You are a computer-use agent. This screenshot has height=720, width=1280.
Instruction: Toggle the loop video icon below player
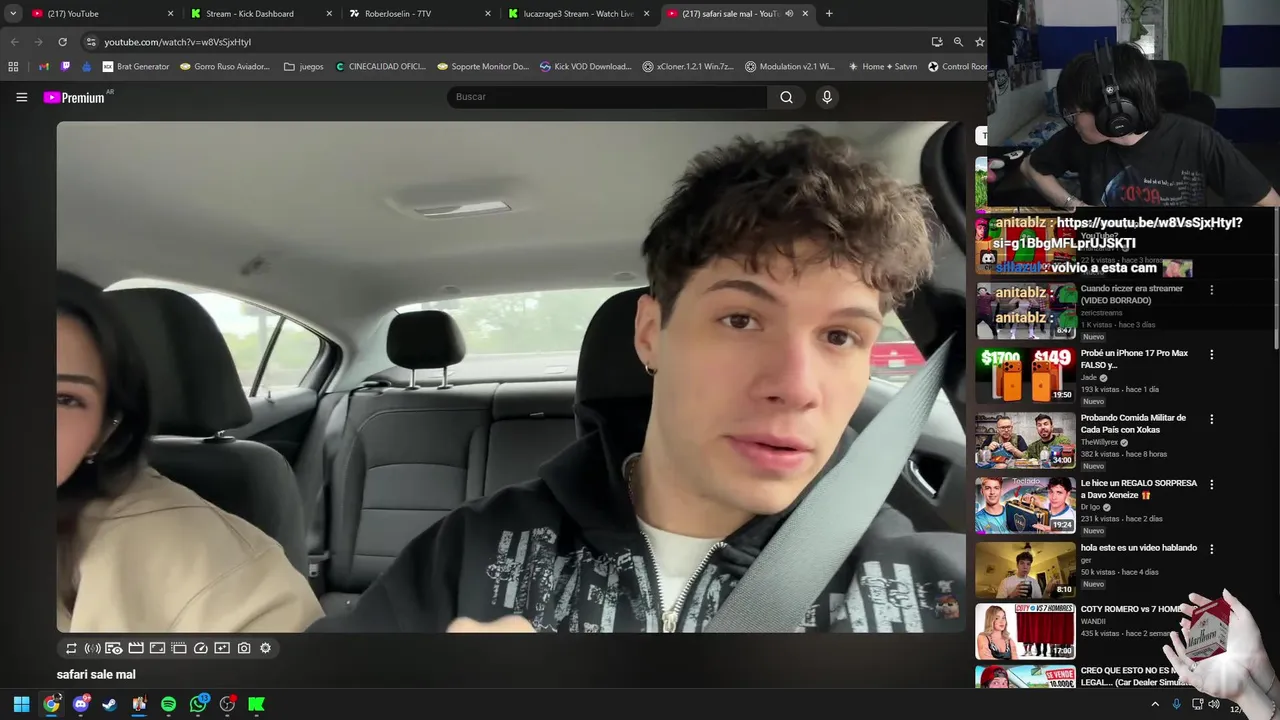pos(71,648)
